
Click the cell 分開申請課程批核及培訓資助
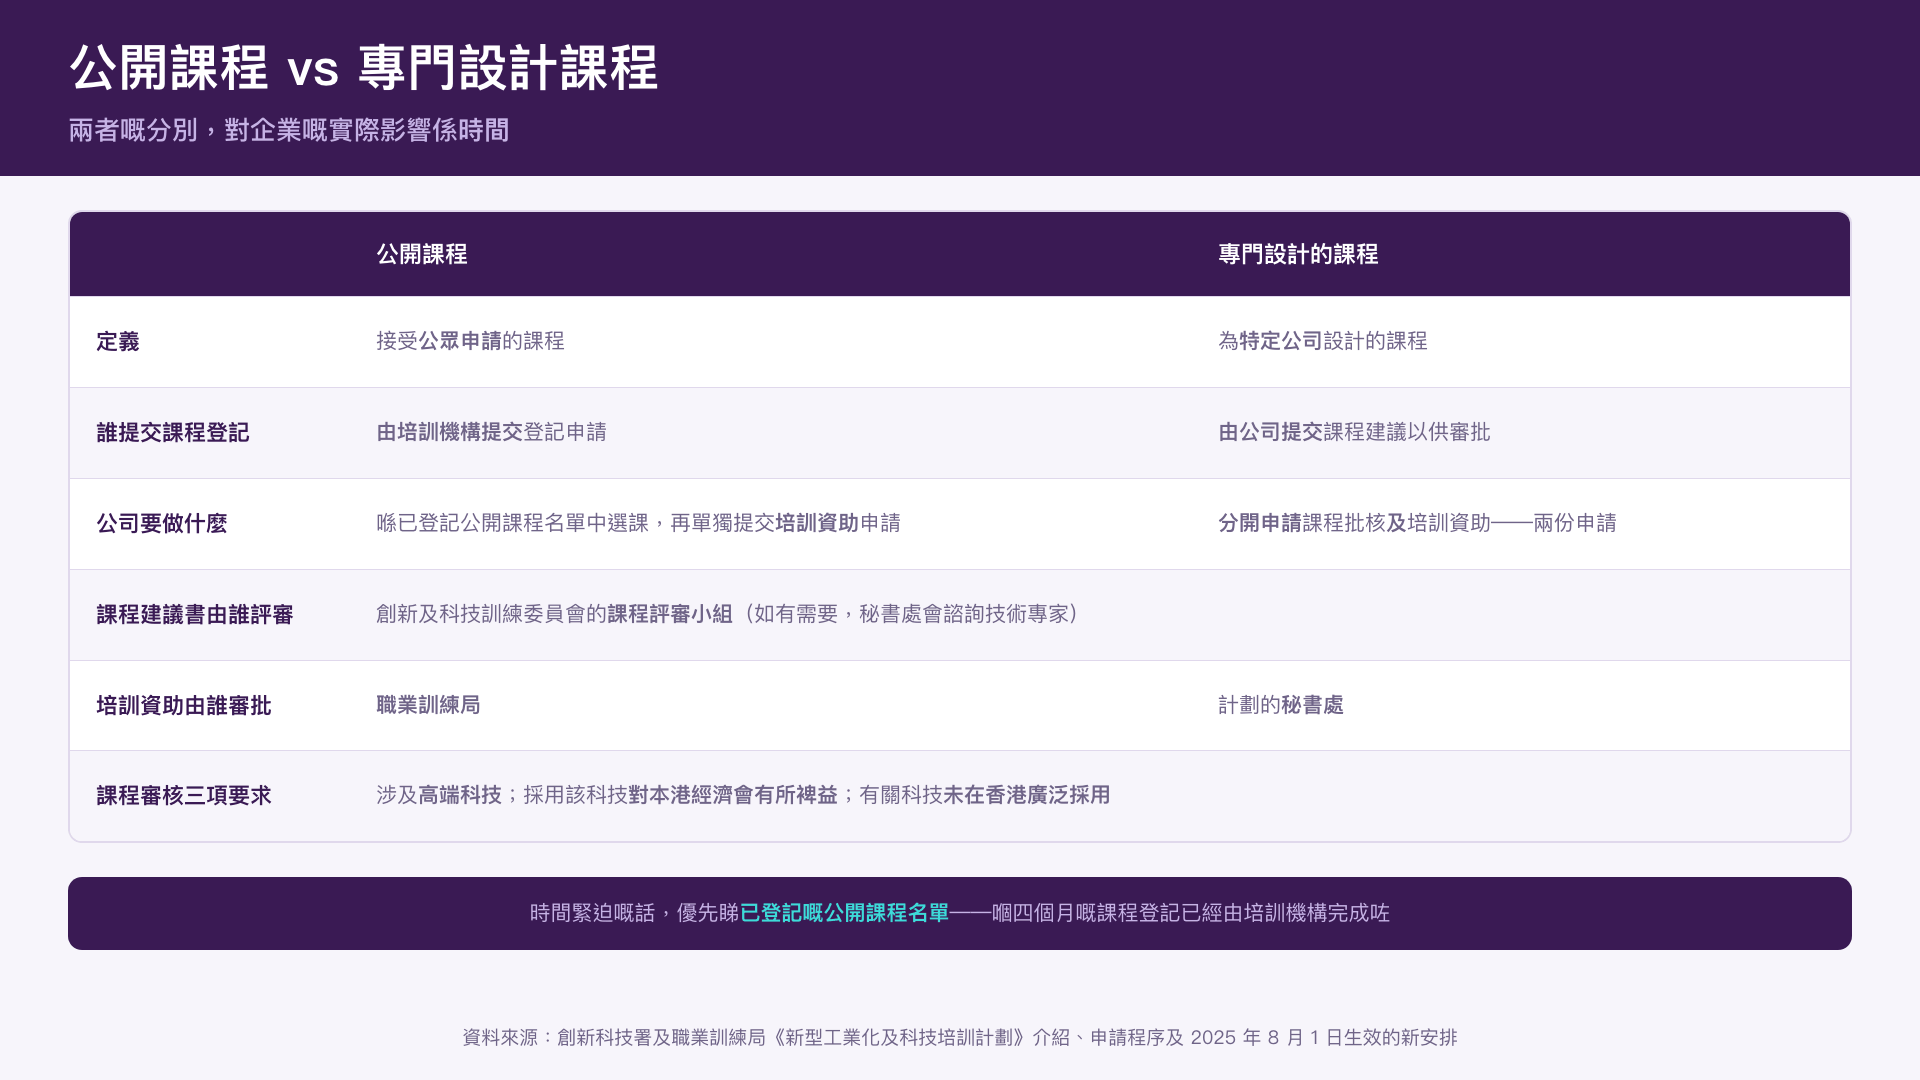1417,523
